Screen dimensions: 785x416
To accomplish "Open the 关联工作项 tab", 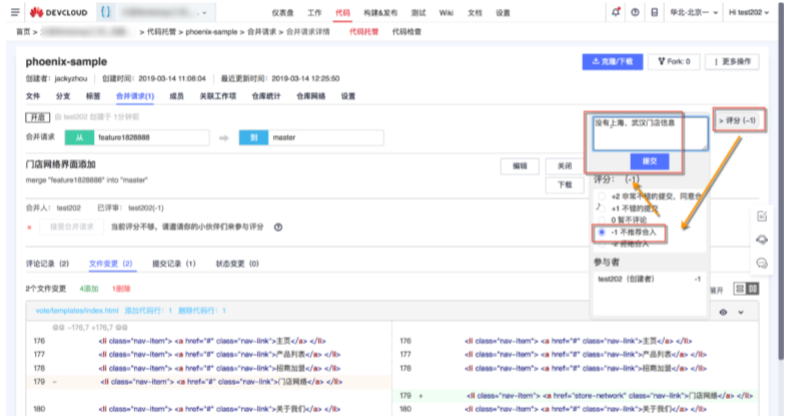I will click(218, 96).
